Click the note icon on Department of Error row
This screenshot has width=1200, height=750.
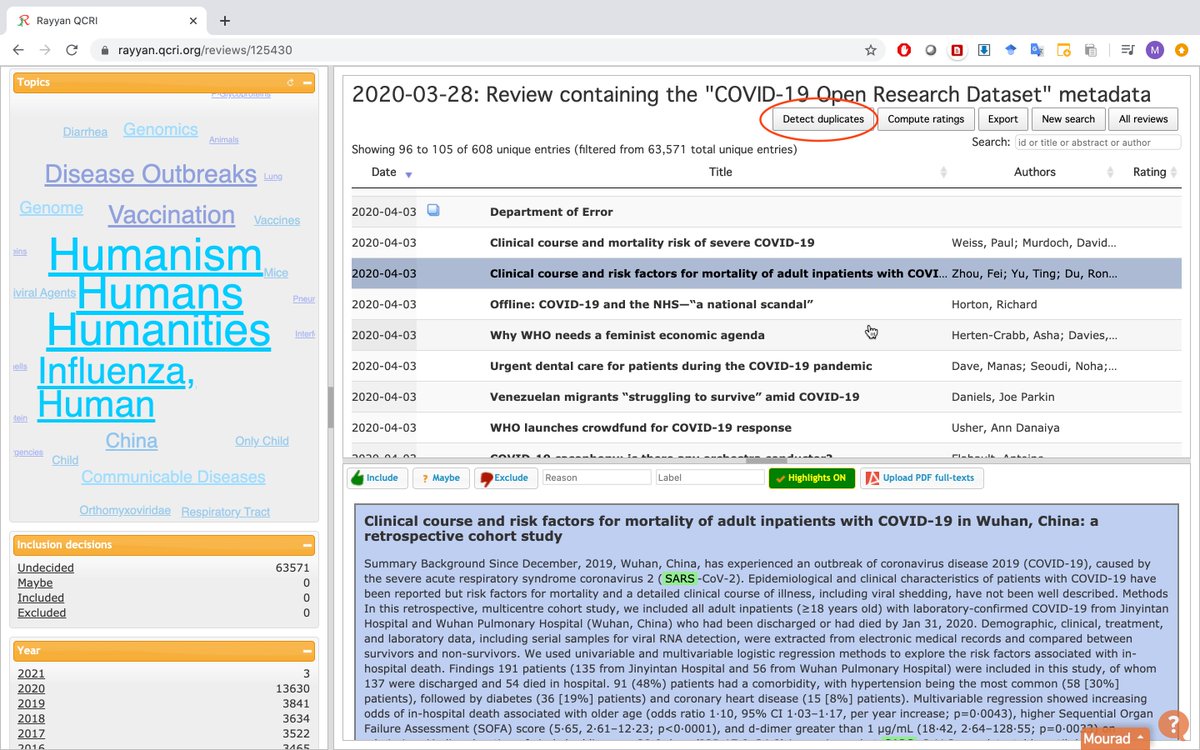click(x=433, y=211)
